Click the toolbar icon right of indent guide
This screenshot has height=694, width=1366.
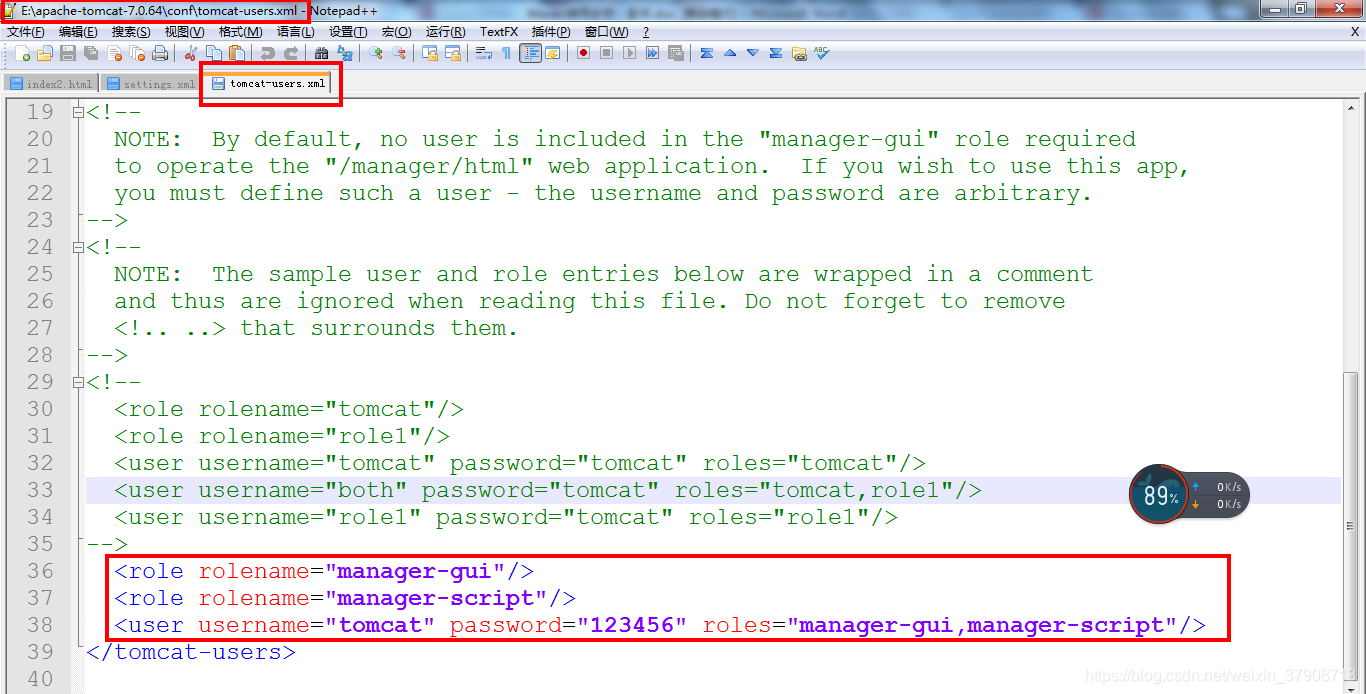pyautogui.click(x=552, y=53)
